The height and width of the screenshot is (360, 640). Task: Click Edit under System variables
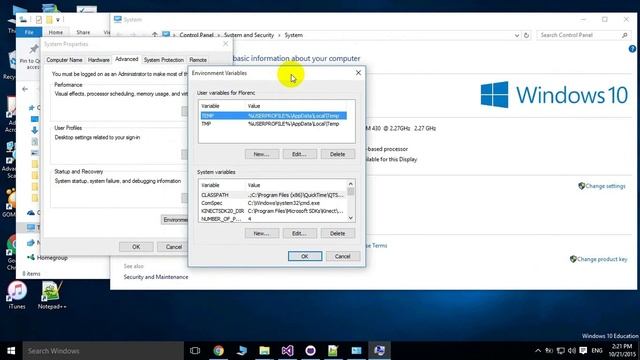coord(300,233)
